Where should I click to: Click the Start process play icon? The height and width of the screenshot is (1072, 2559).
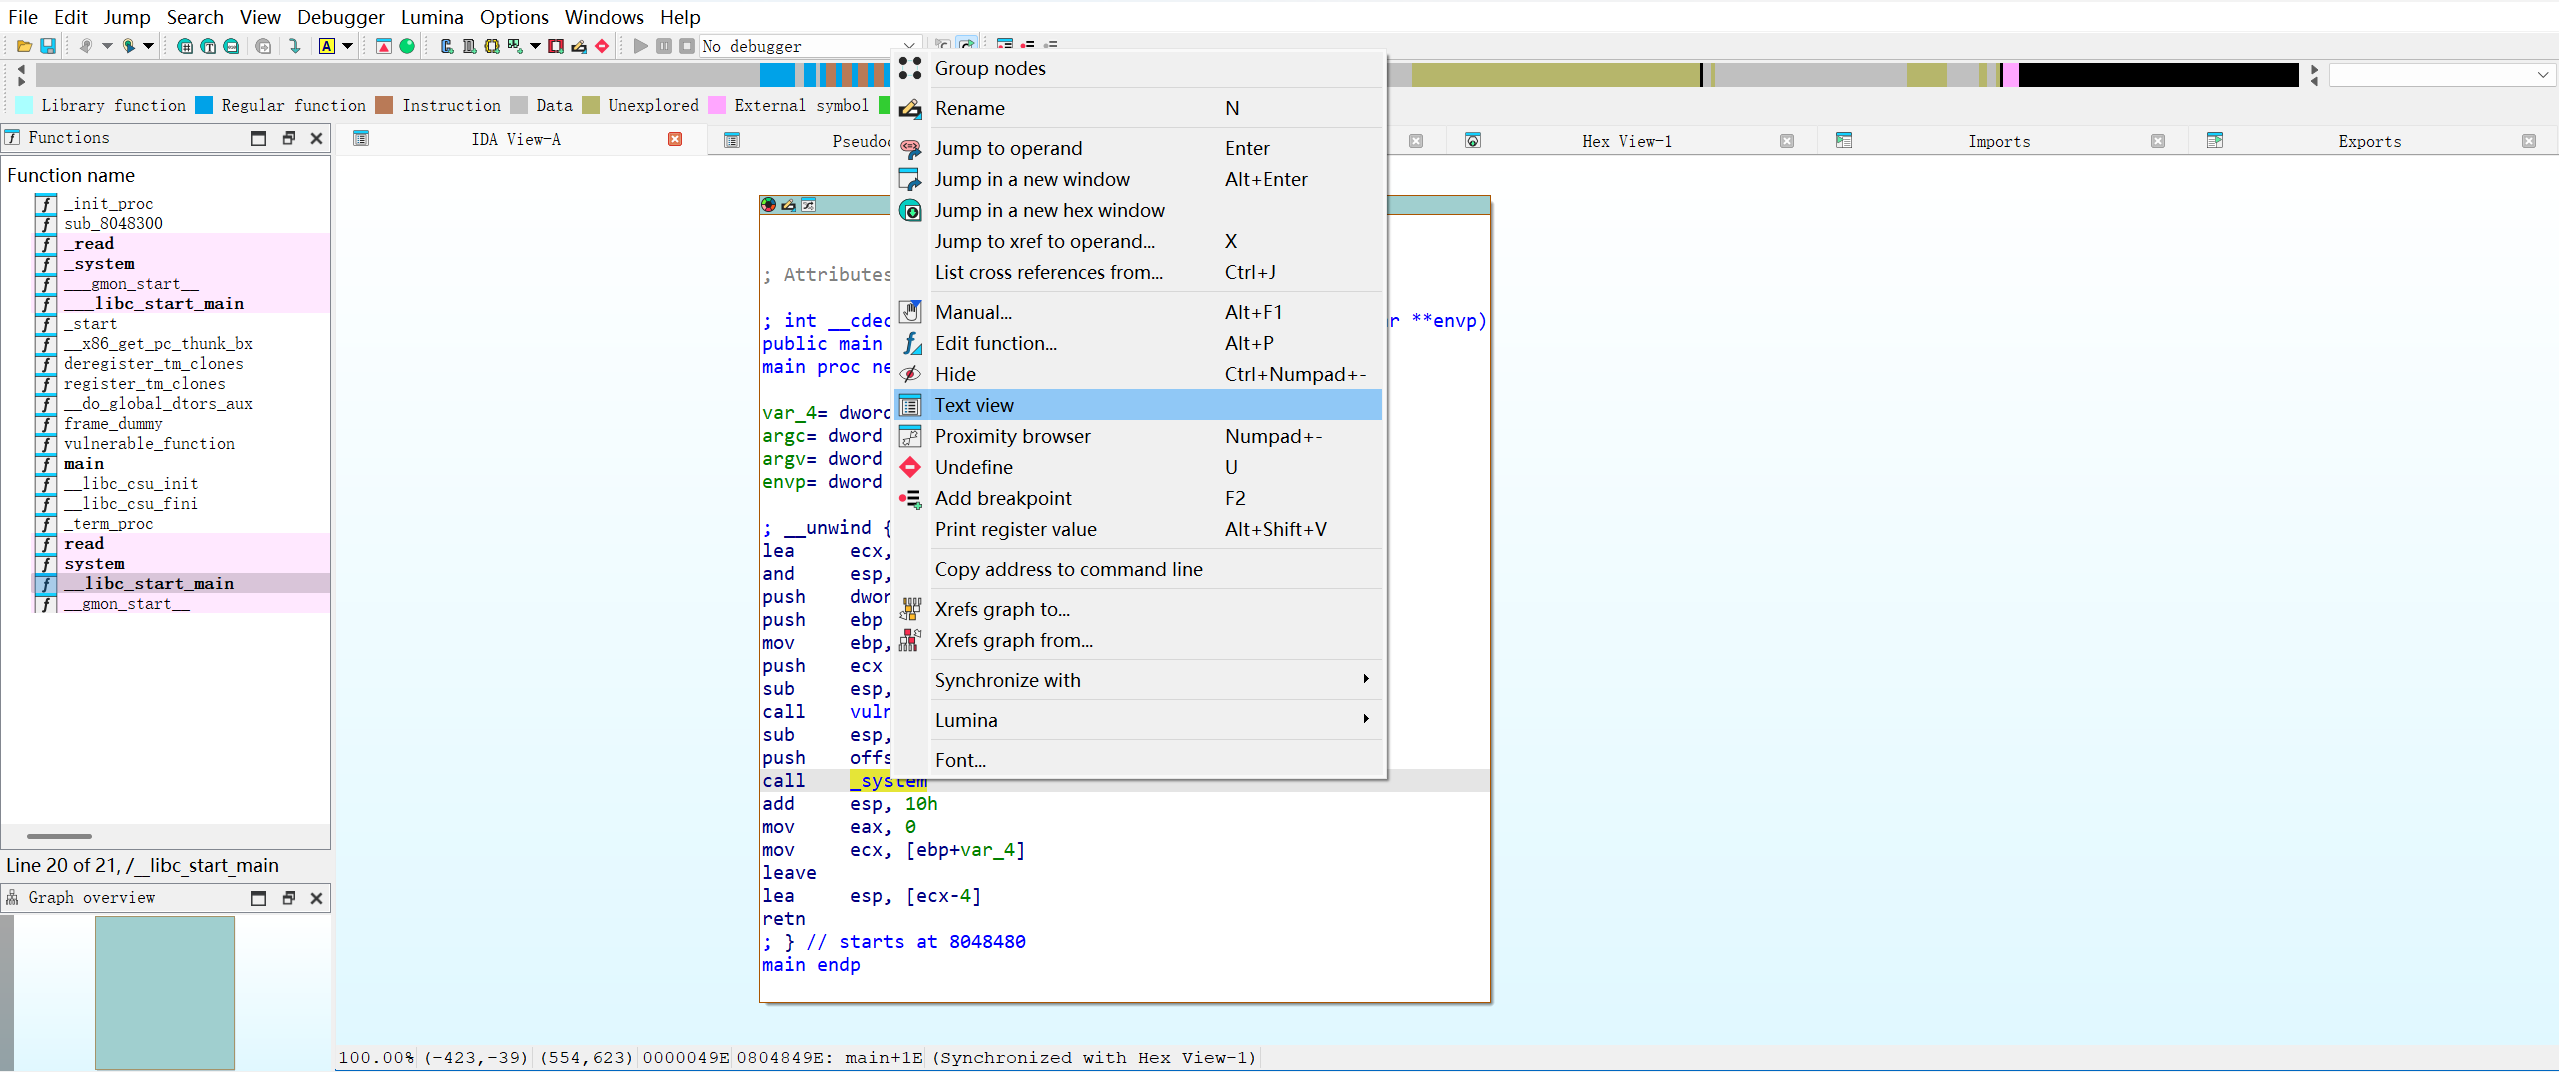(641, 46)
